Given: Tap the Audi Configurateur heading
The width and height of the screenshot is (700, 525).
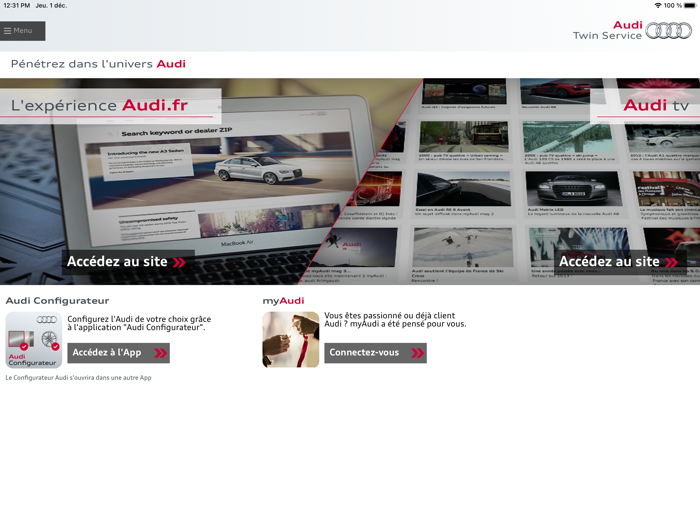Looking at the screenshot, I should 58,301.
